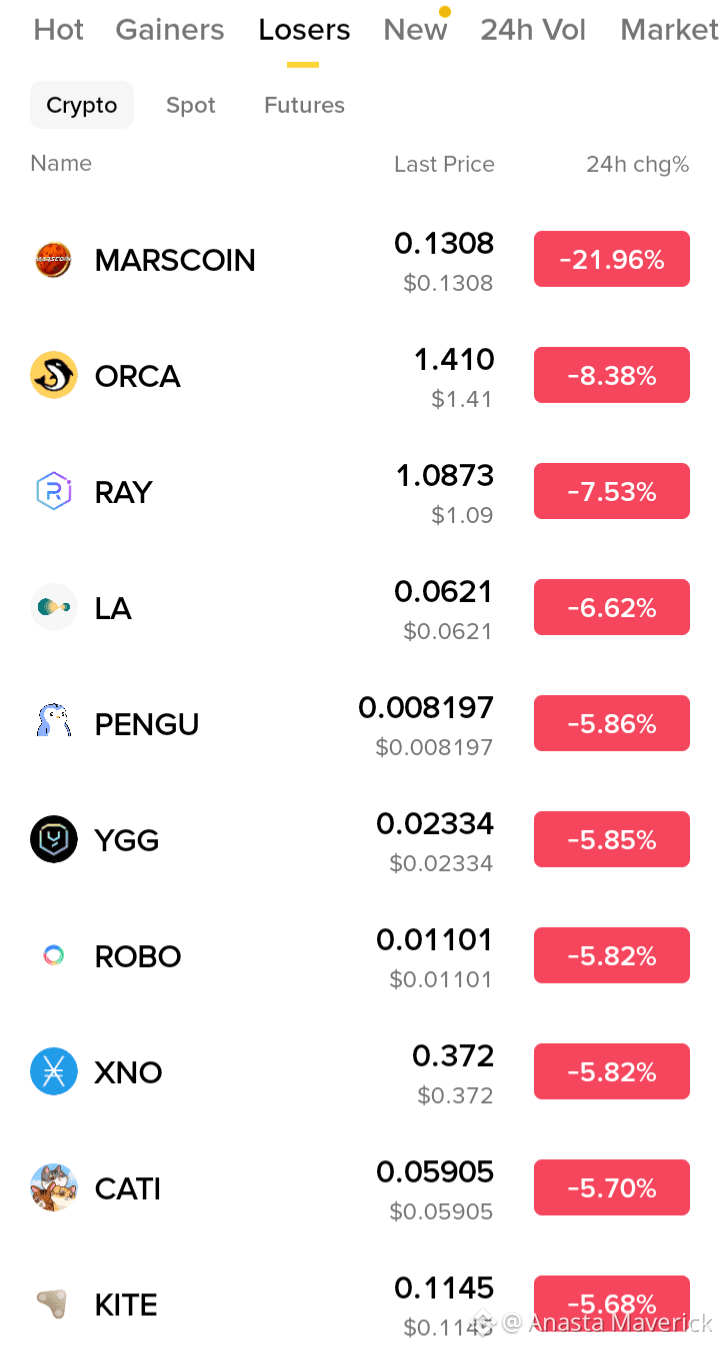The height and width of the screenshot is (1348, 720).
Task: Sort by the 24h chg% column
Action: coord(638,164)
